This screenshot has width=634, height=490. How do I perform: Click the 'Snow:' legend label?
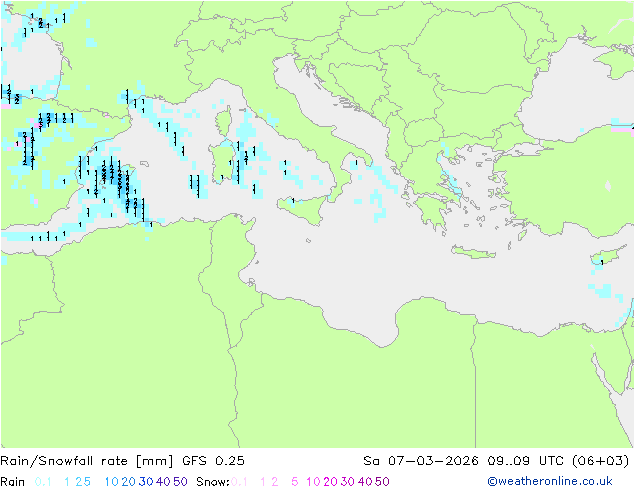[x=213, y=482]
